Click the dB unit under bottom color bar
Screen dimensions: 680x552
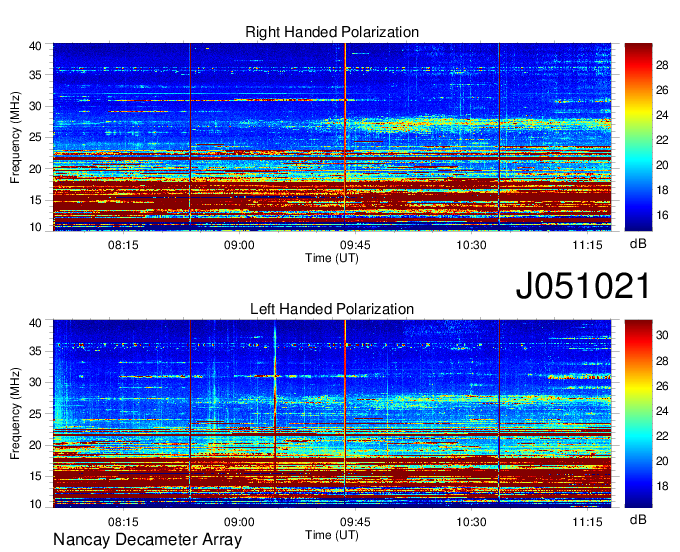[638, 520]
